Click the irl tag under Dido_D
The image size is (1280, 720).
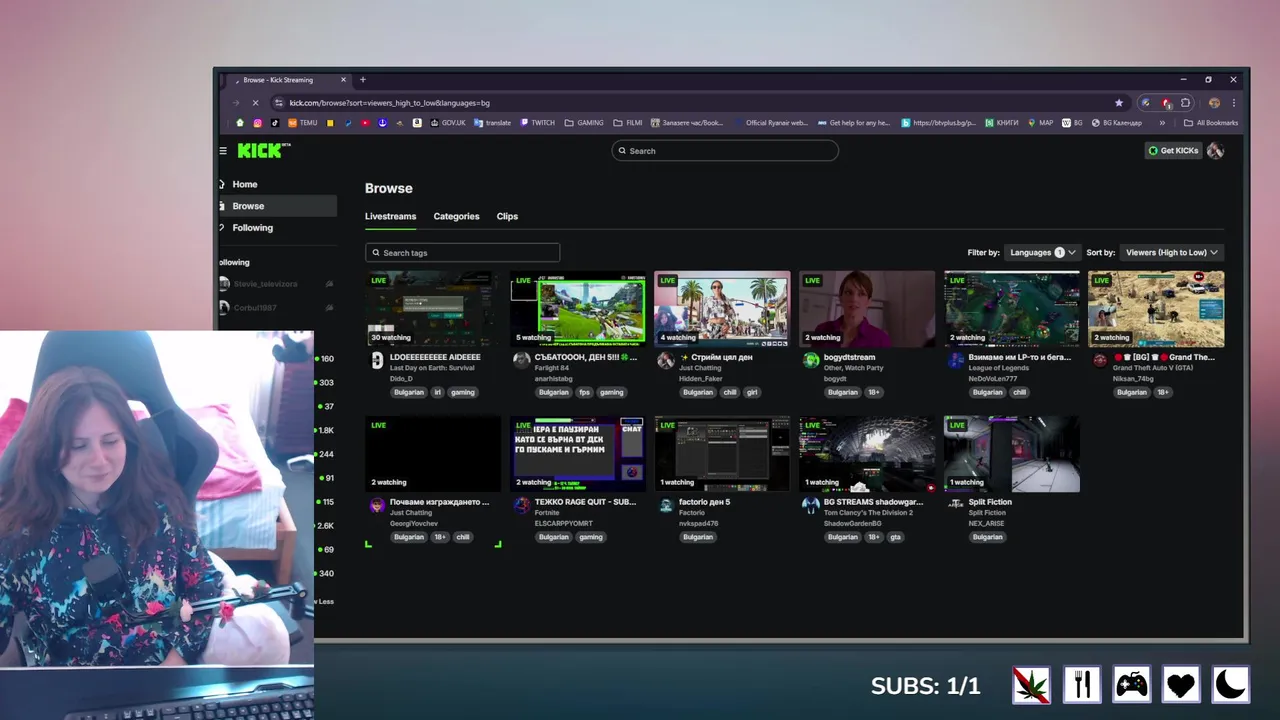[438, 392]
